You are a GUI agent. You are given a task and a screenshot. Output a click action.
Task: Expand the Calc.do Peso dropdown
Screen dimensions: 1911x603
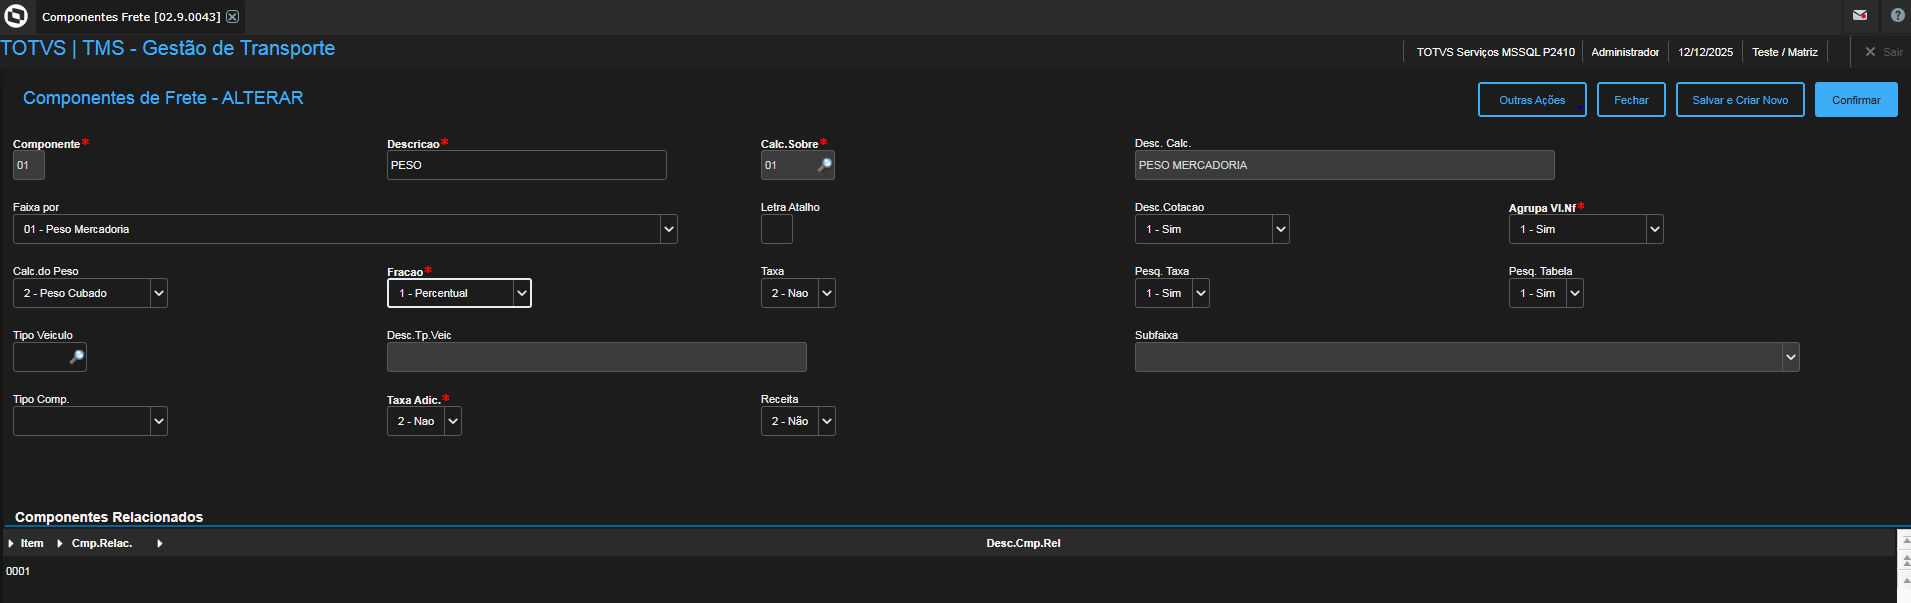point(158,293)
